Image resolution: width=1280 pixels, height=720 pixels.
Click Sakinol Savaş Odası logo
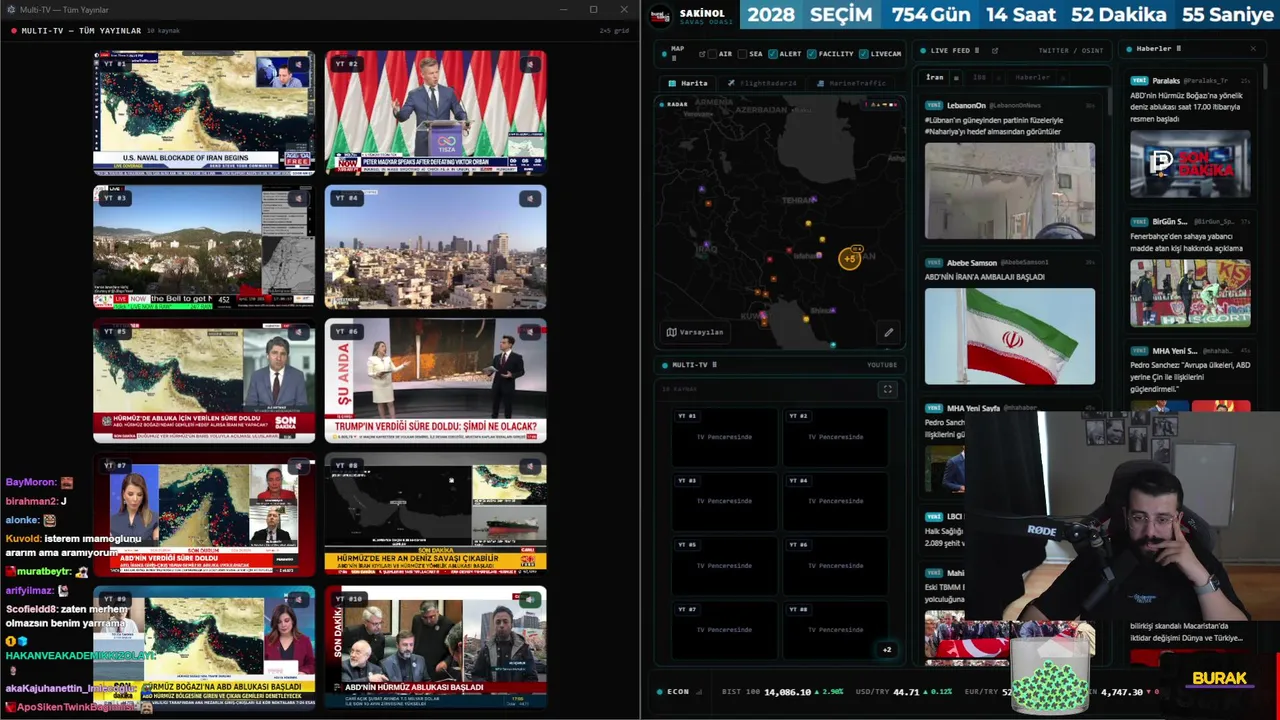(660, 15)
